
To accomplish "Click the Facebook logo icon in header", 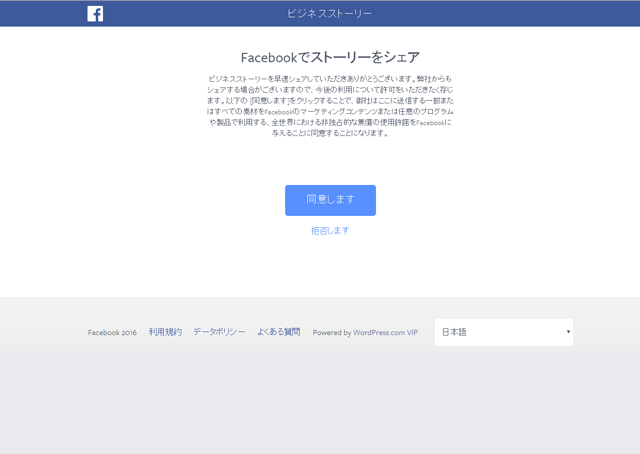I will point(95,14).
